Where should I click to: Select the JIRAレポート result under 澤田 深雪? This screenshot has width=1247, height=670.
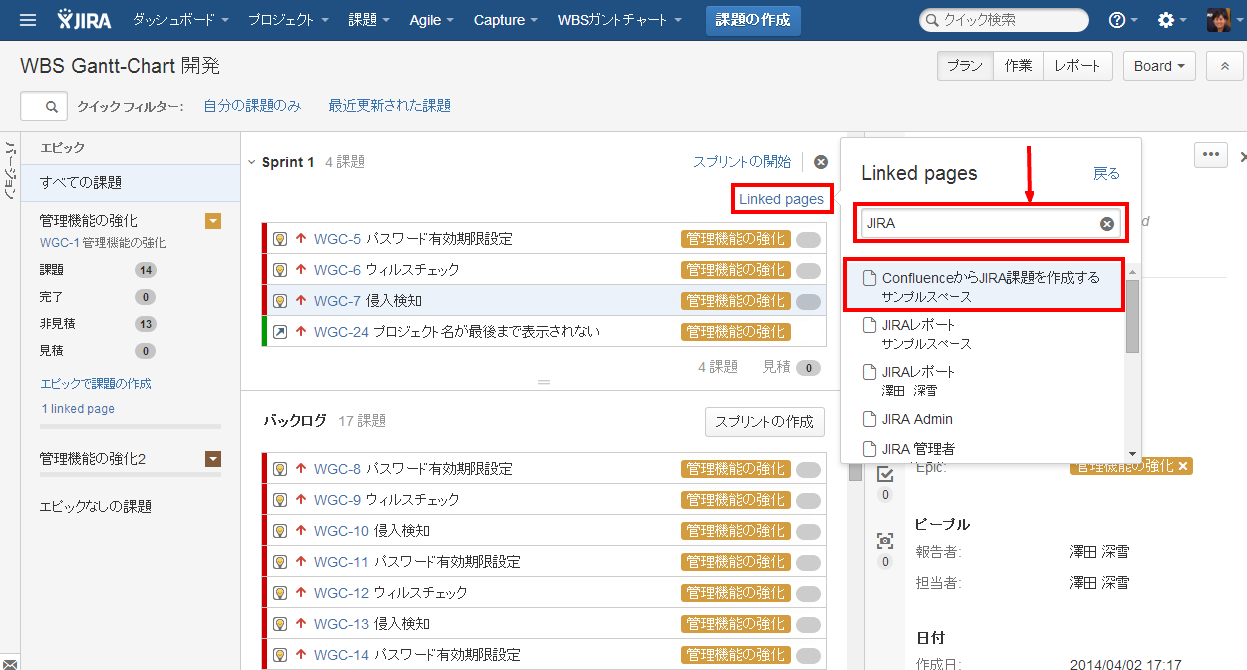tap(984, 381)
